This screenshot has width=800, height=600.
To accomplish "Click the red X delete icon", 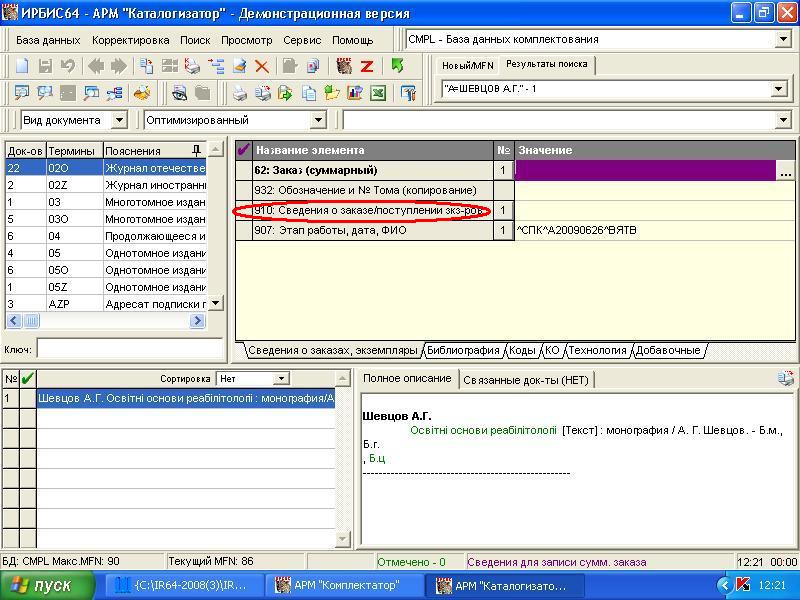I will pos(262,66).
